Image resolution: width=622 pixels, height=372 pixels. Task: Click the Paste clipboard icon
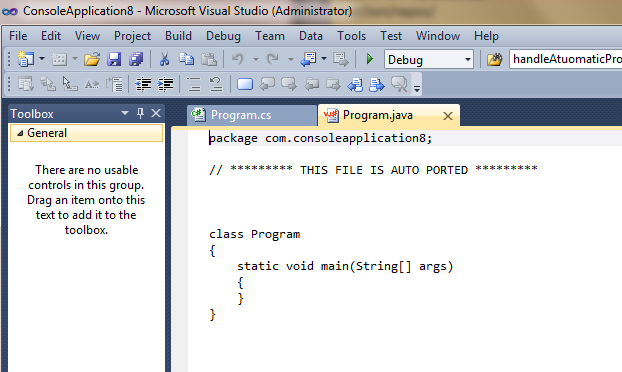pos(209,59)
